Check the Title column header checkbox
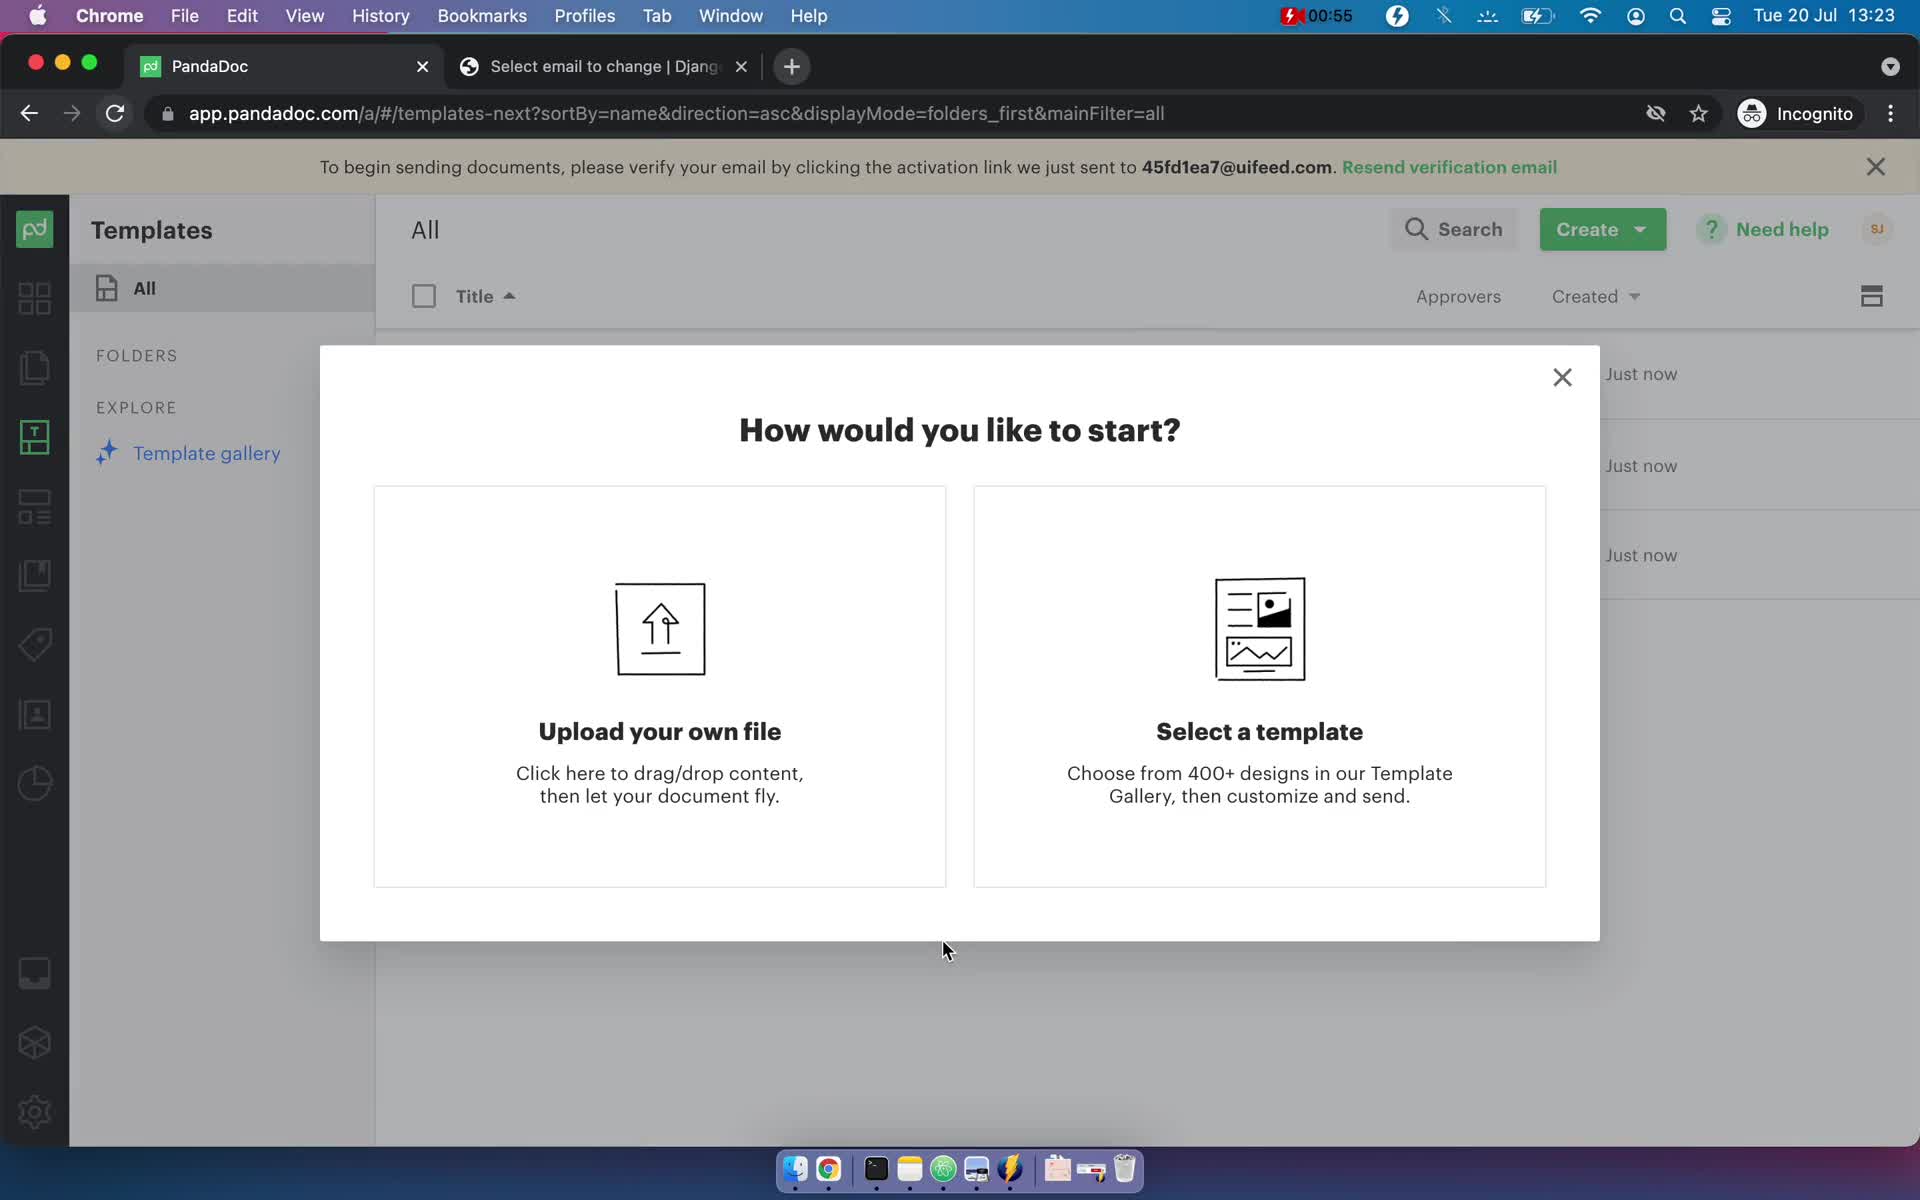Image resolution: width=1920 pixels, height=1200 pixels. (x=423, y=294)
